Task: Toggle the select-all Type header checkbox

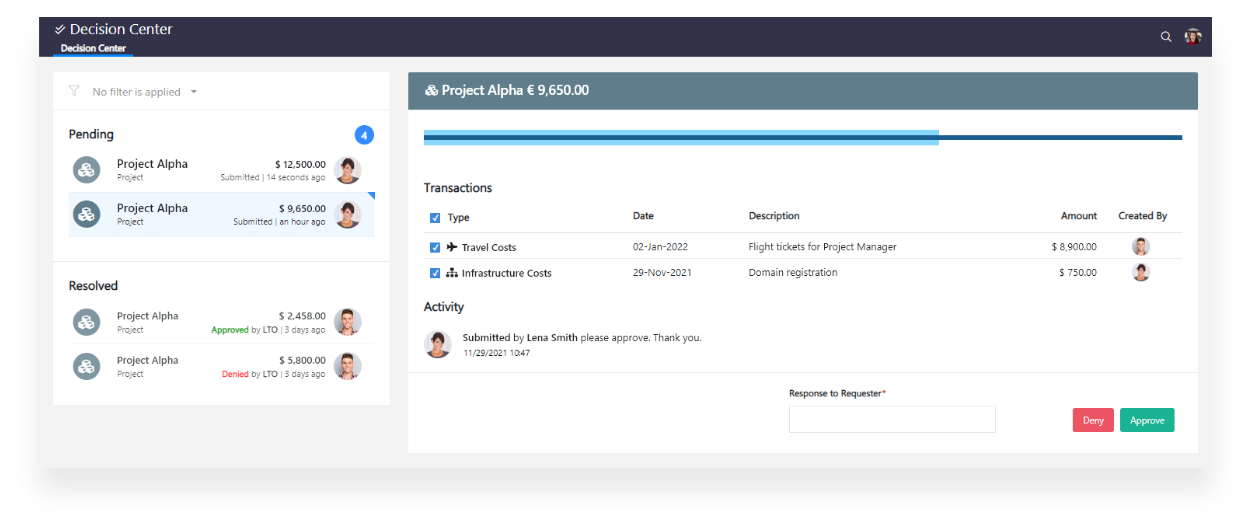Action: point(435,218)
